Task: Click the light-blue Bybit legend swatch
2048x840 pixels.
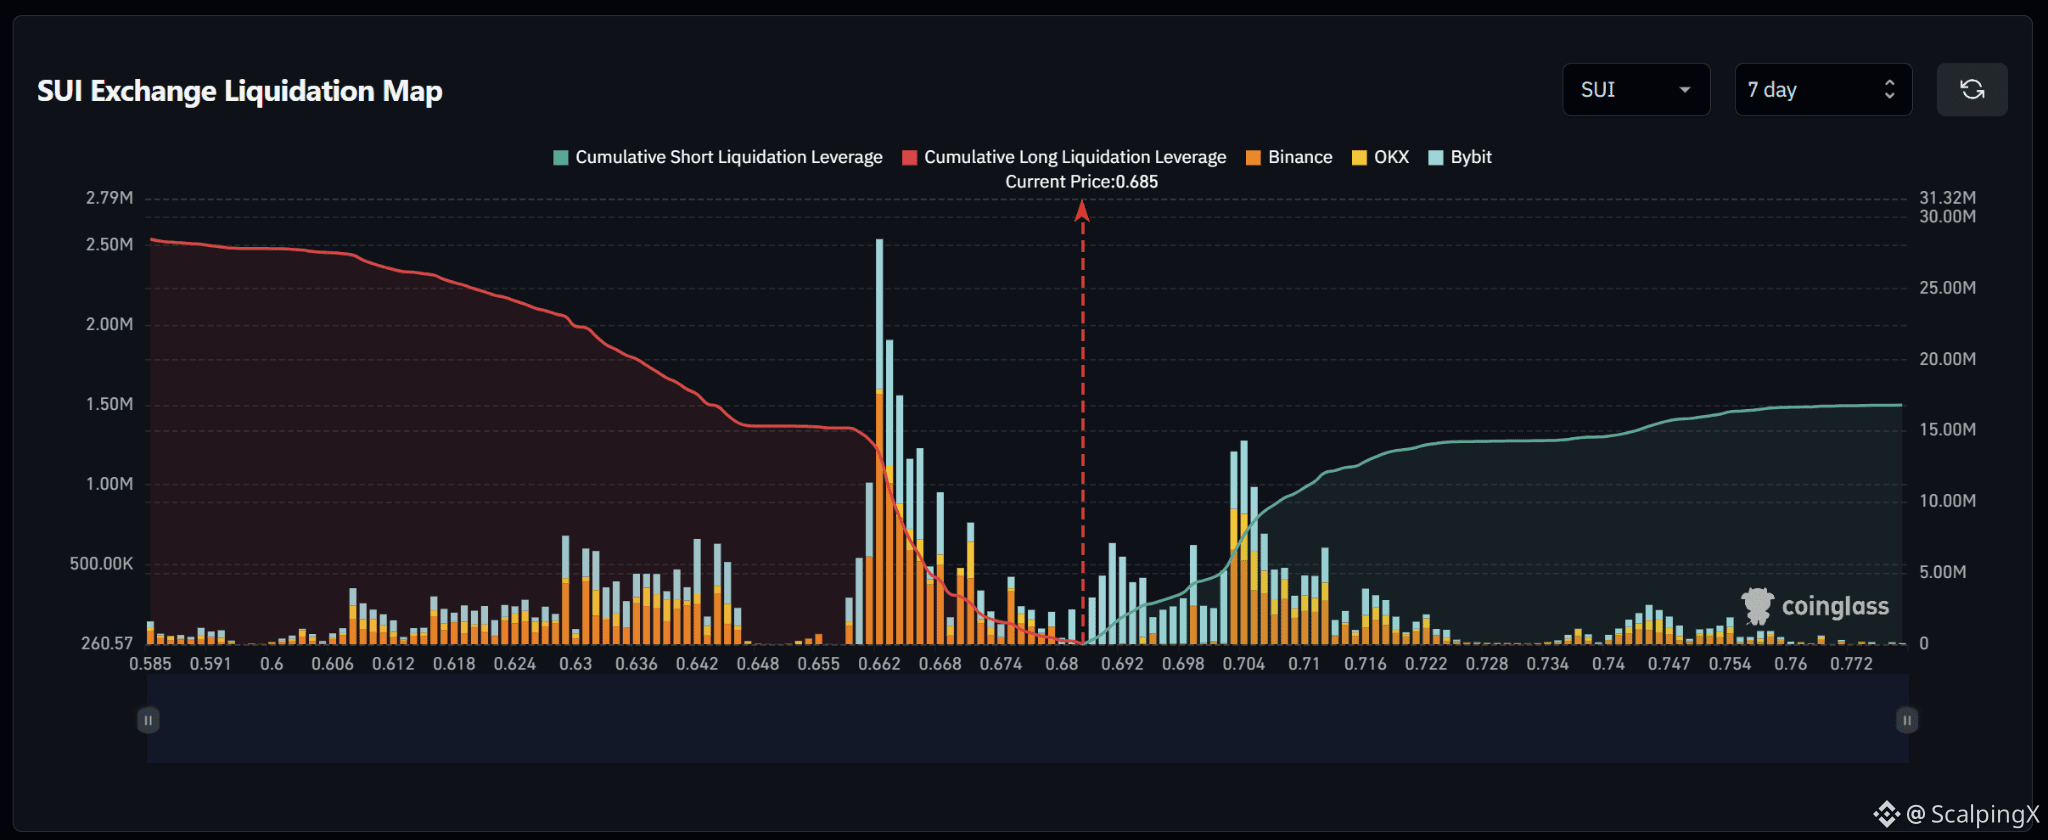Action: click(1436, 157)
